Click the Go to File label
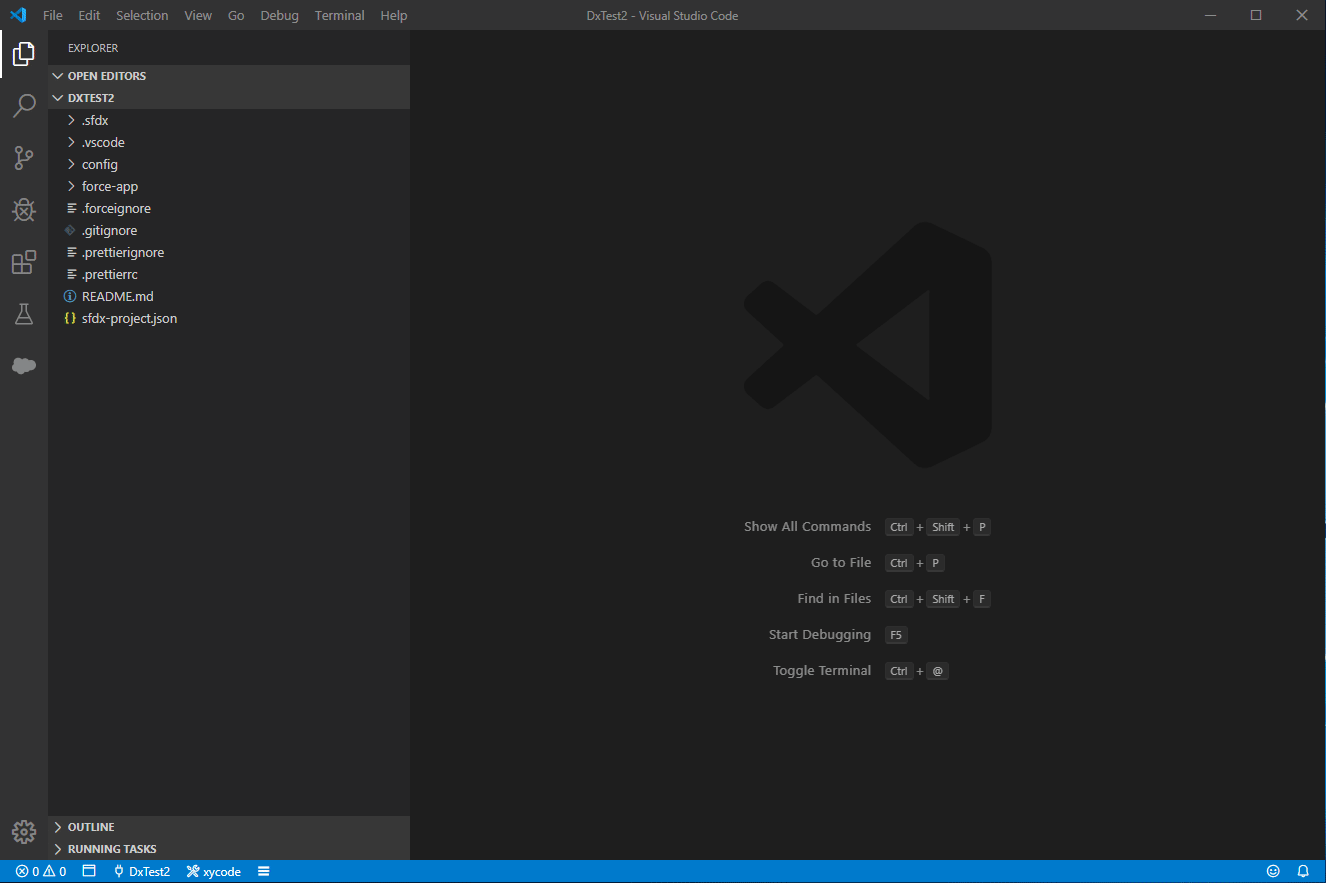1326x883 pixels. [841, 563]
